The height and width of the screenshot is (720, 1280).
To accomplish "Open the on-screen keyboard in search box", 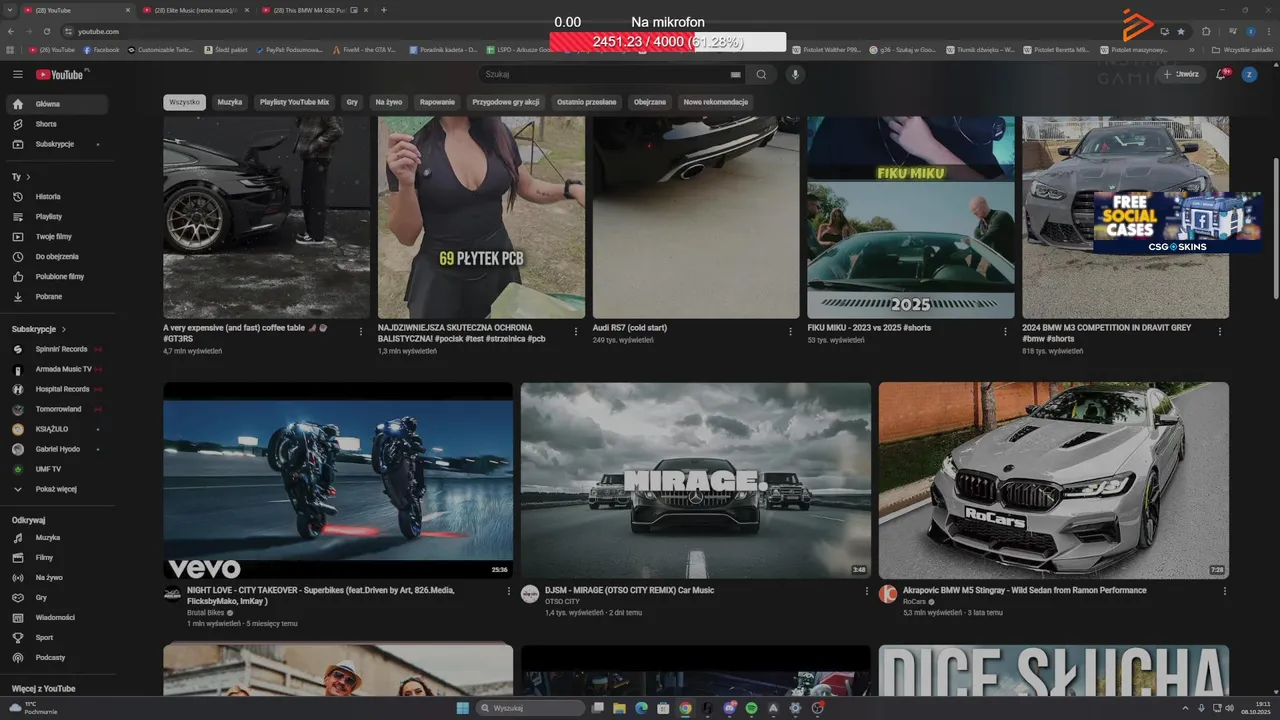I will [736, 75].
